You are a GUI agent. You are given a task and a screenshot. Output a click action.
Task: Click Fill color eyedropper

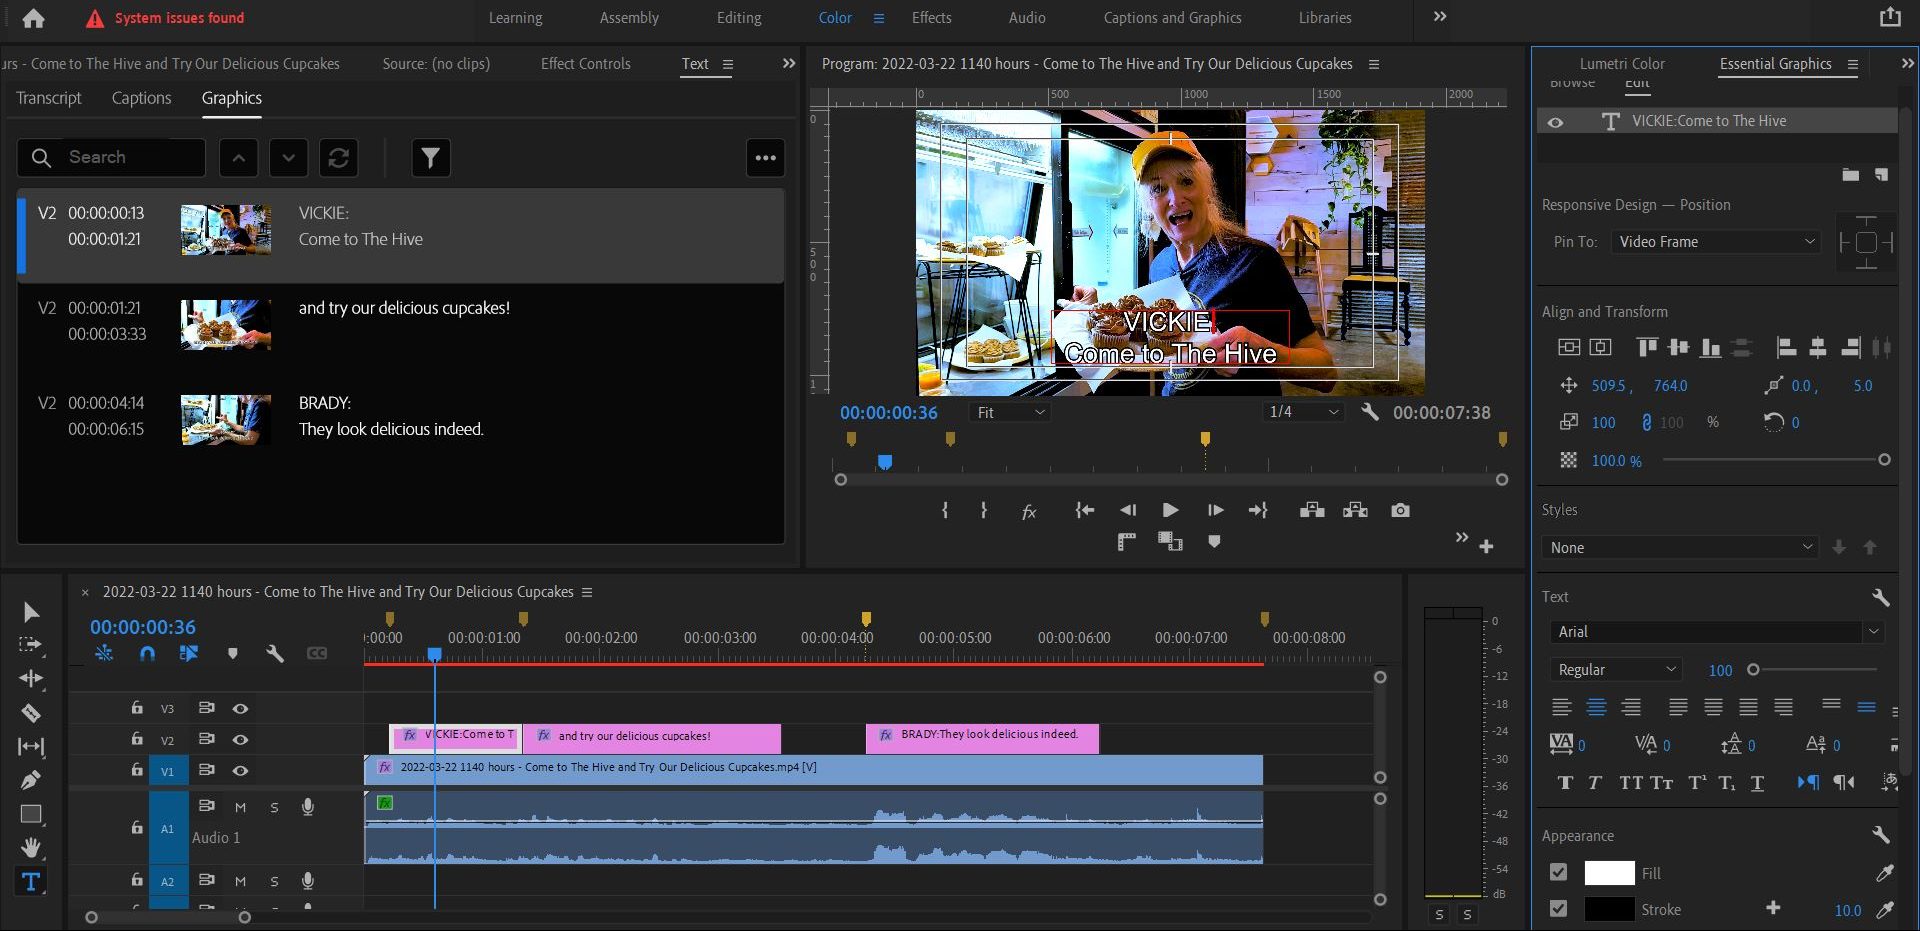pos(1885,873)
